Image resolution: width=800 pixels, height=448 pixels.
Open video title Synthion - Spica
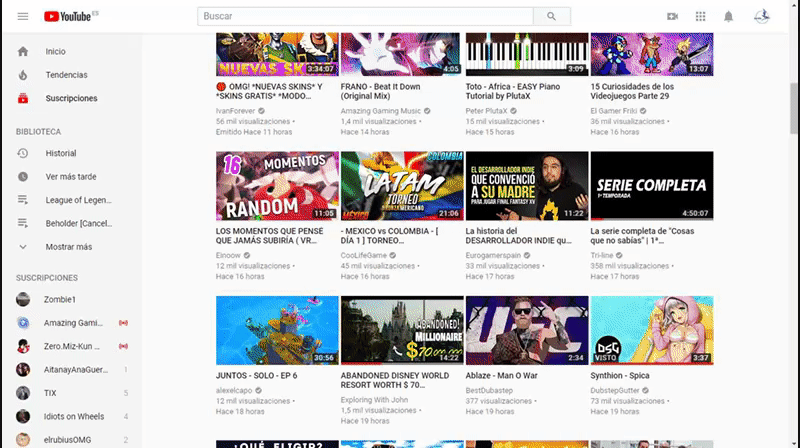click(x=620, y=376)
